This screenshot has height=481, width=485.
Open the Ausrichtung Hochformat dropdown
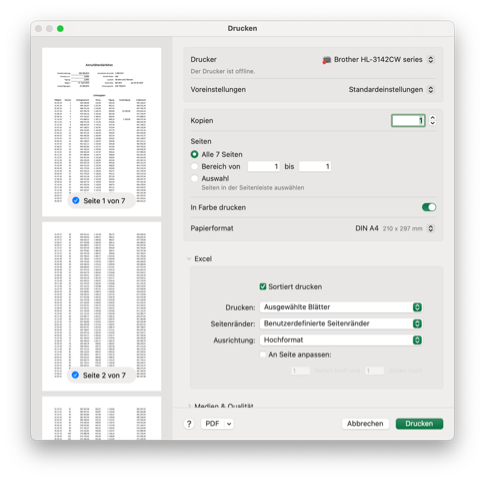[341, 340]
